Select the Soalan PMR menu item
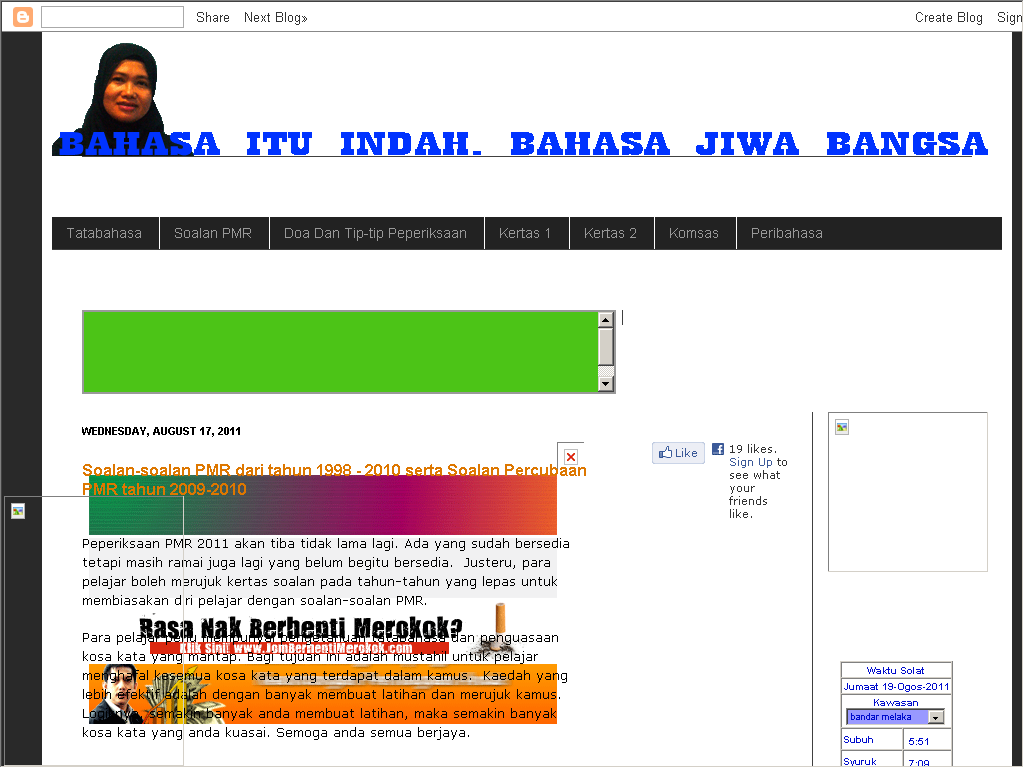 213,233
